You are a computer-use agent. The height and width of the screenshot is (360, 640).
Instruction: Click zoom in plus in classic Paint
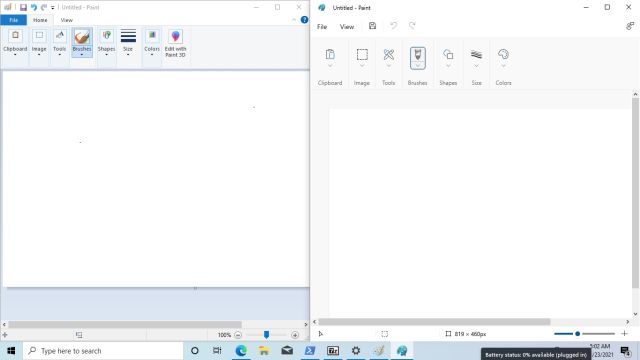[x=295, y=335]
